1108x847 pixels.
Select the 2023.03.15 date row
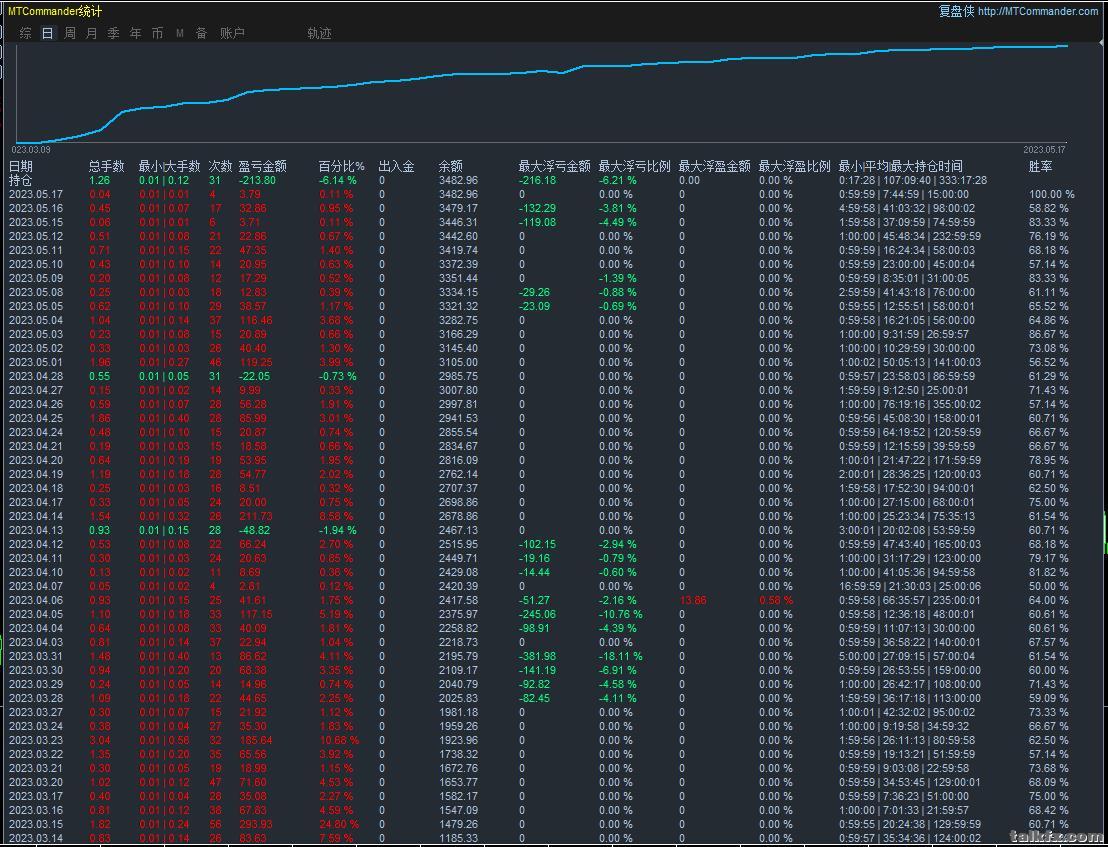tap(36, 824)
